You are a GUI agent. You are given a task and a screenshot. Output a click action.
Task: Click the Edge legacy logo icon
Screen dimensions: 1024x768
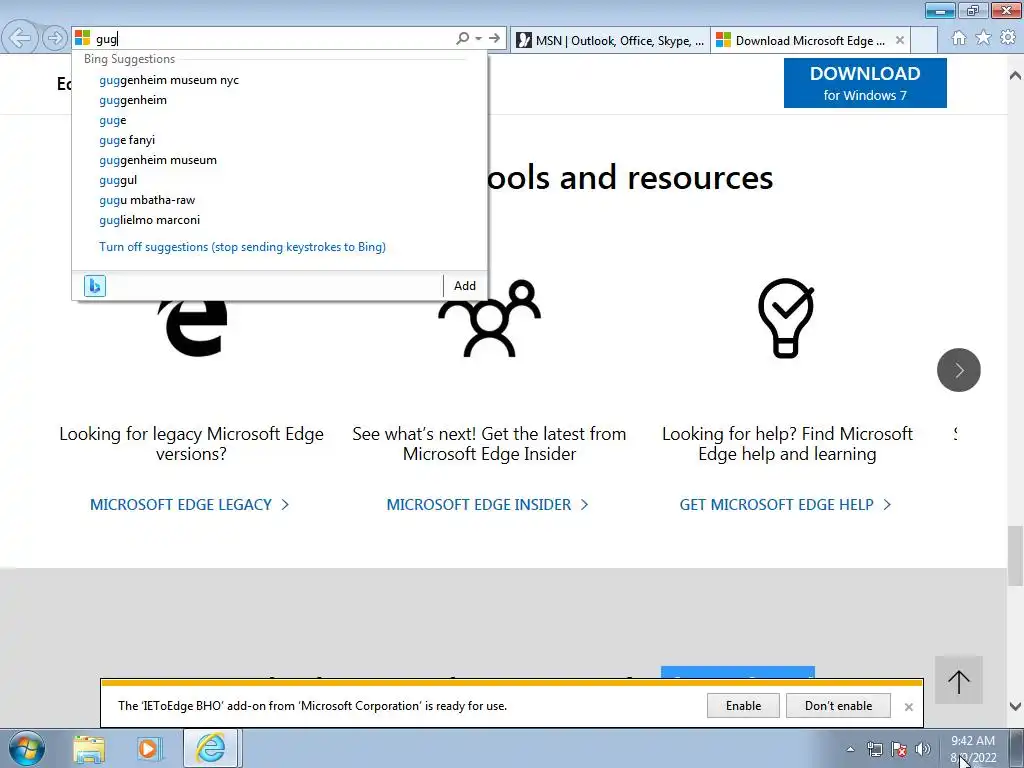(193, 328)
